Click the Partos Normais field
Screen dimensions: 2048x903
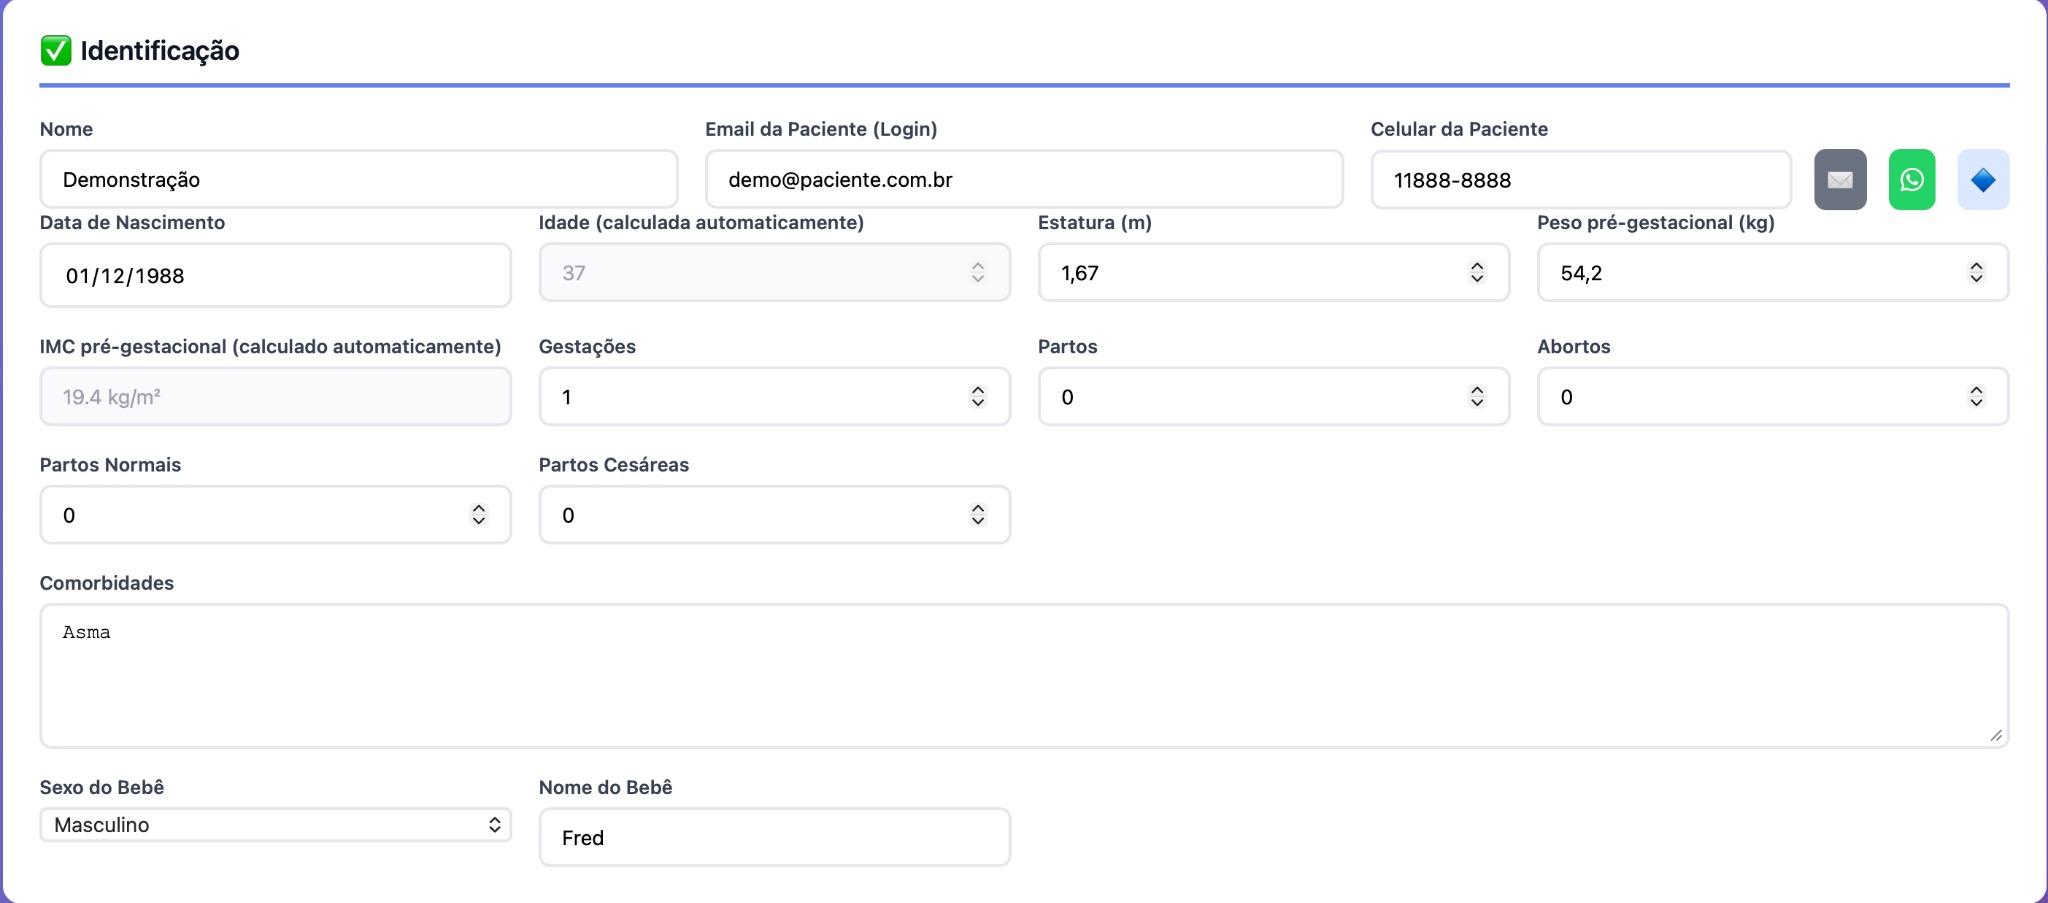pyautogui.click(x=275, y=515)
